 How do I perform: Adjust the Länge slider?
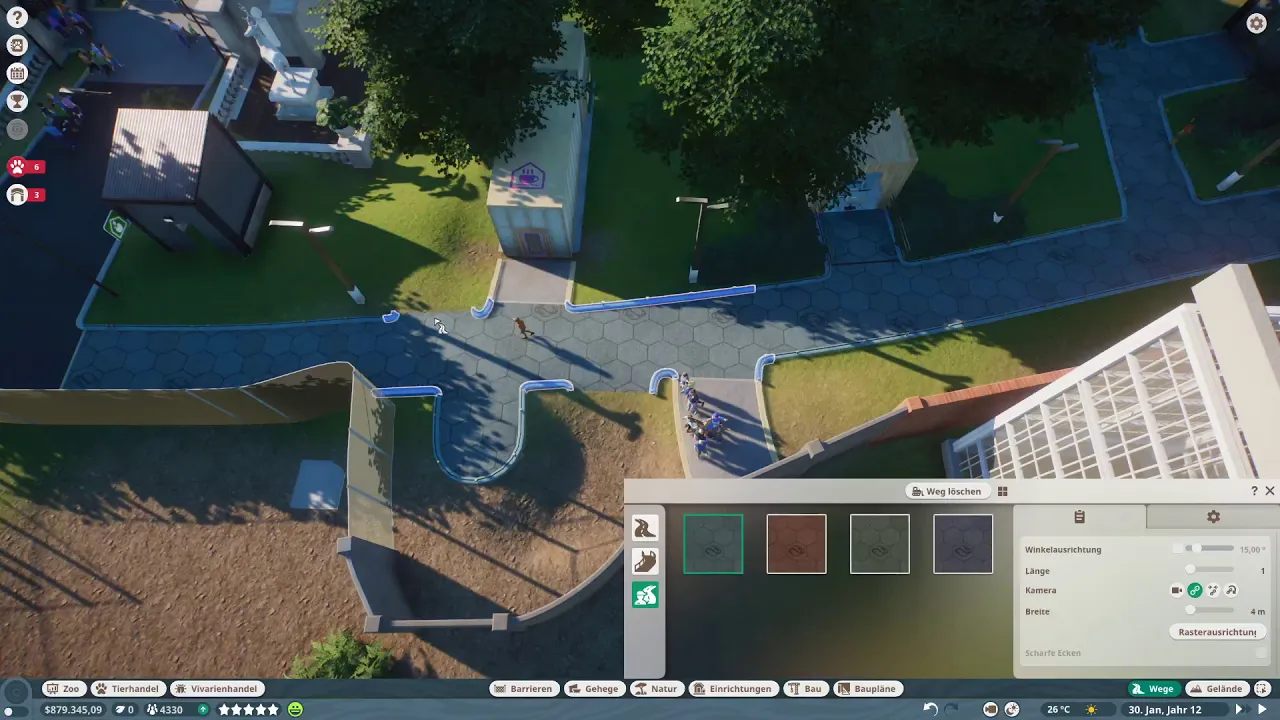1210,570
